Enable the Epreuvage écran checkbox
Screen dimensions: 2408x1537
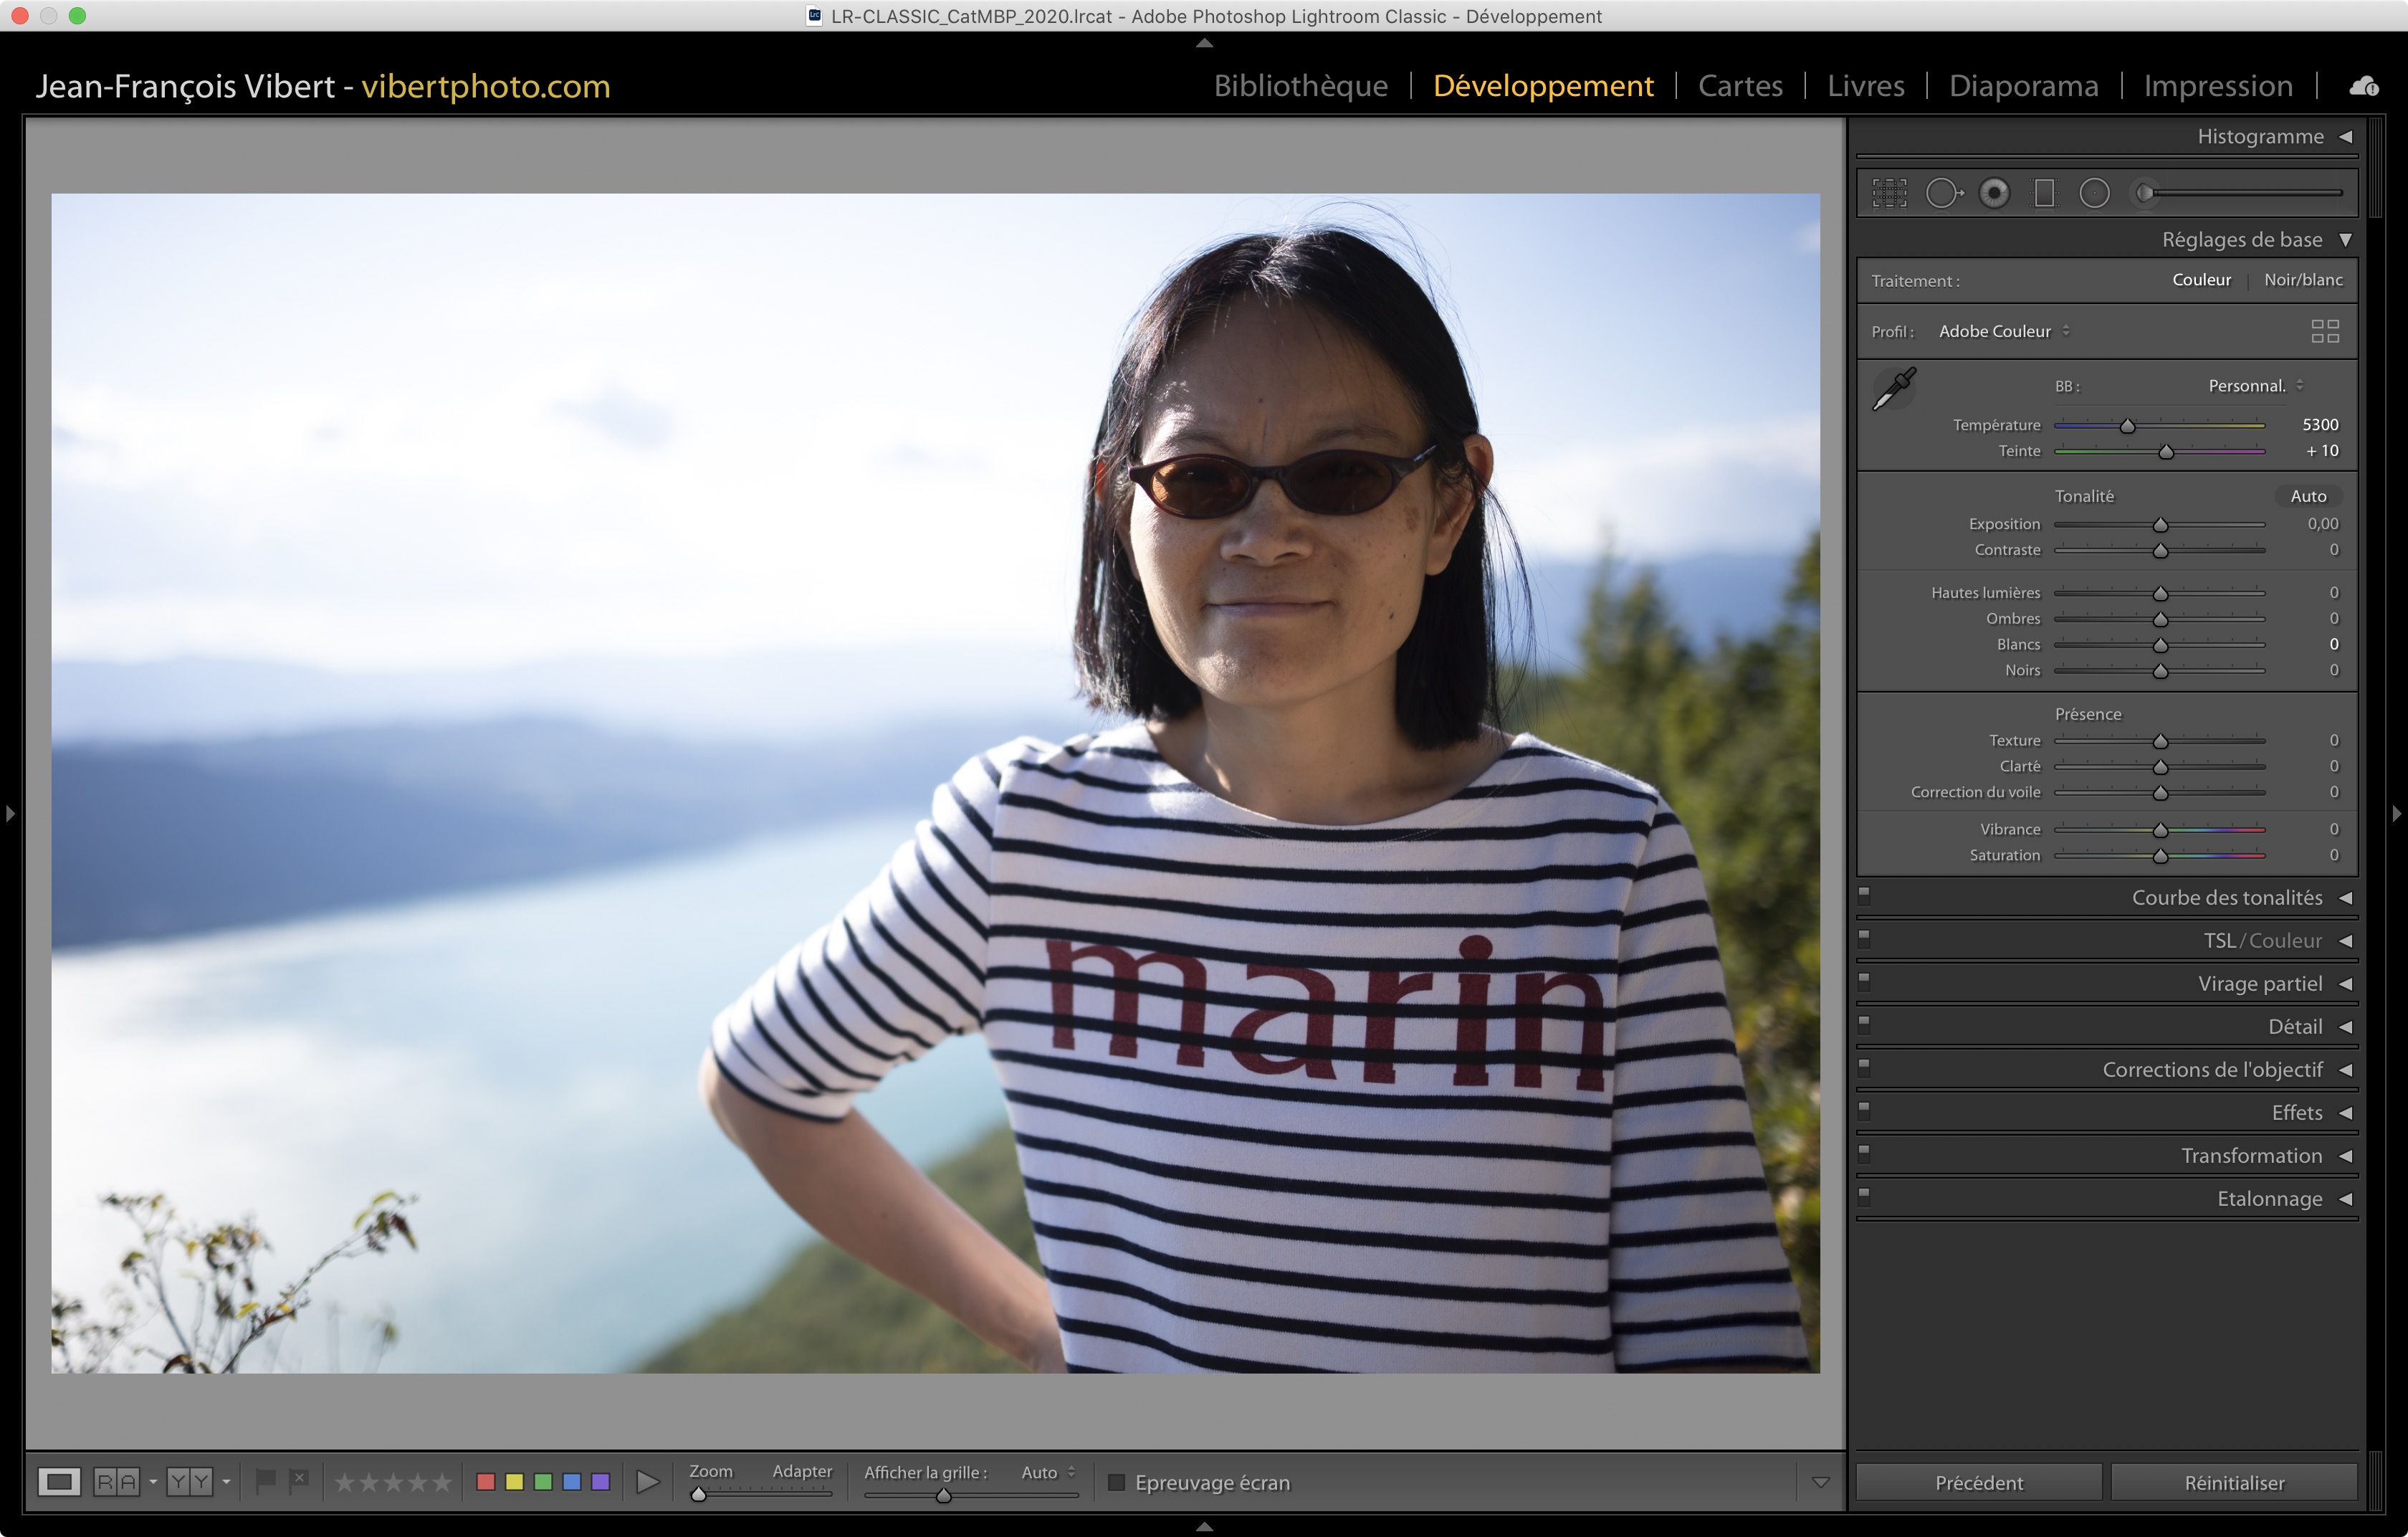click(1117, 1482)
